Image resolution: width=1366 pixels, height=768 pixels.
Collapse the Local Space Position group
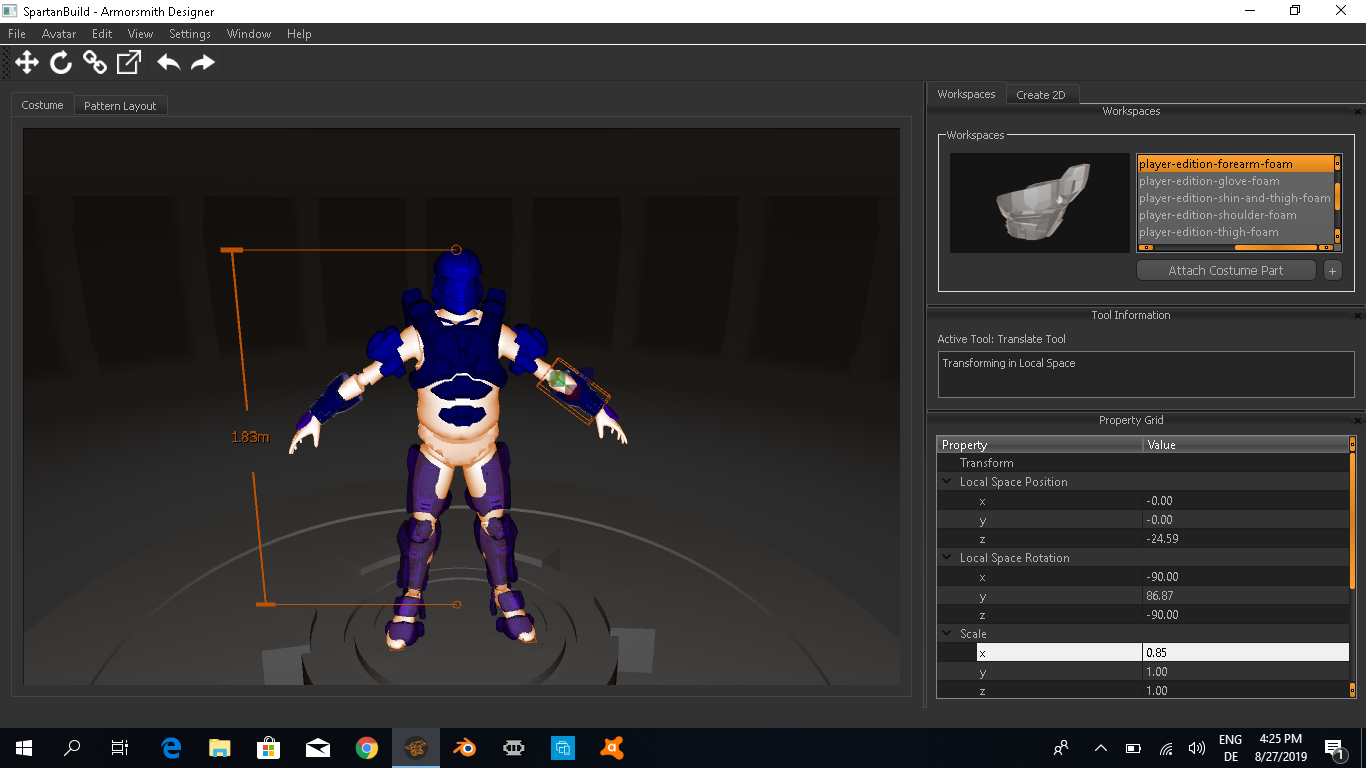click(x=947, y=482)
